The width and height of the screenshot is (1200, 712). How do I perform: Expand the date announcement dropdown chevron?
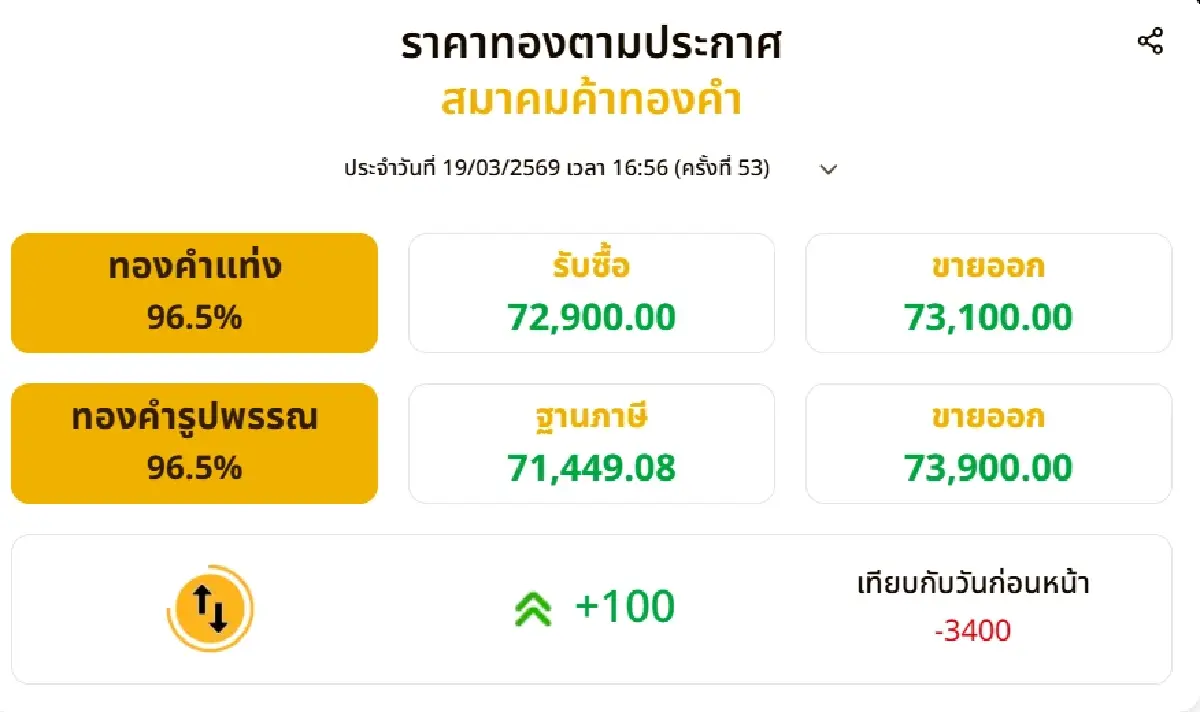[x=828, y=170]
